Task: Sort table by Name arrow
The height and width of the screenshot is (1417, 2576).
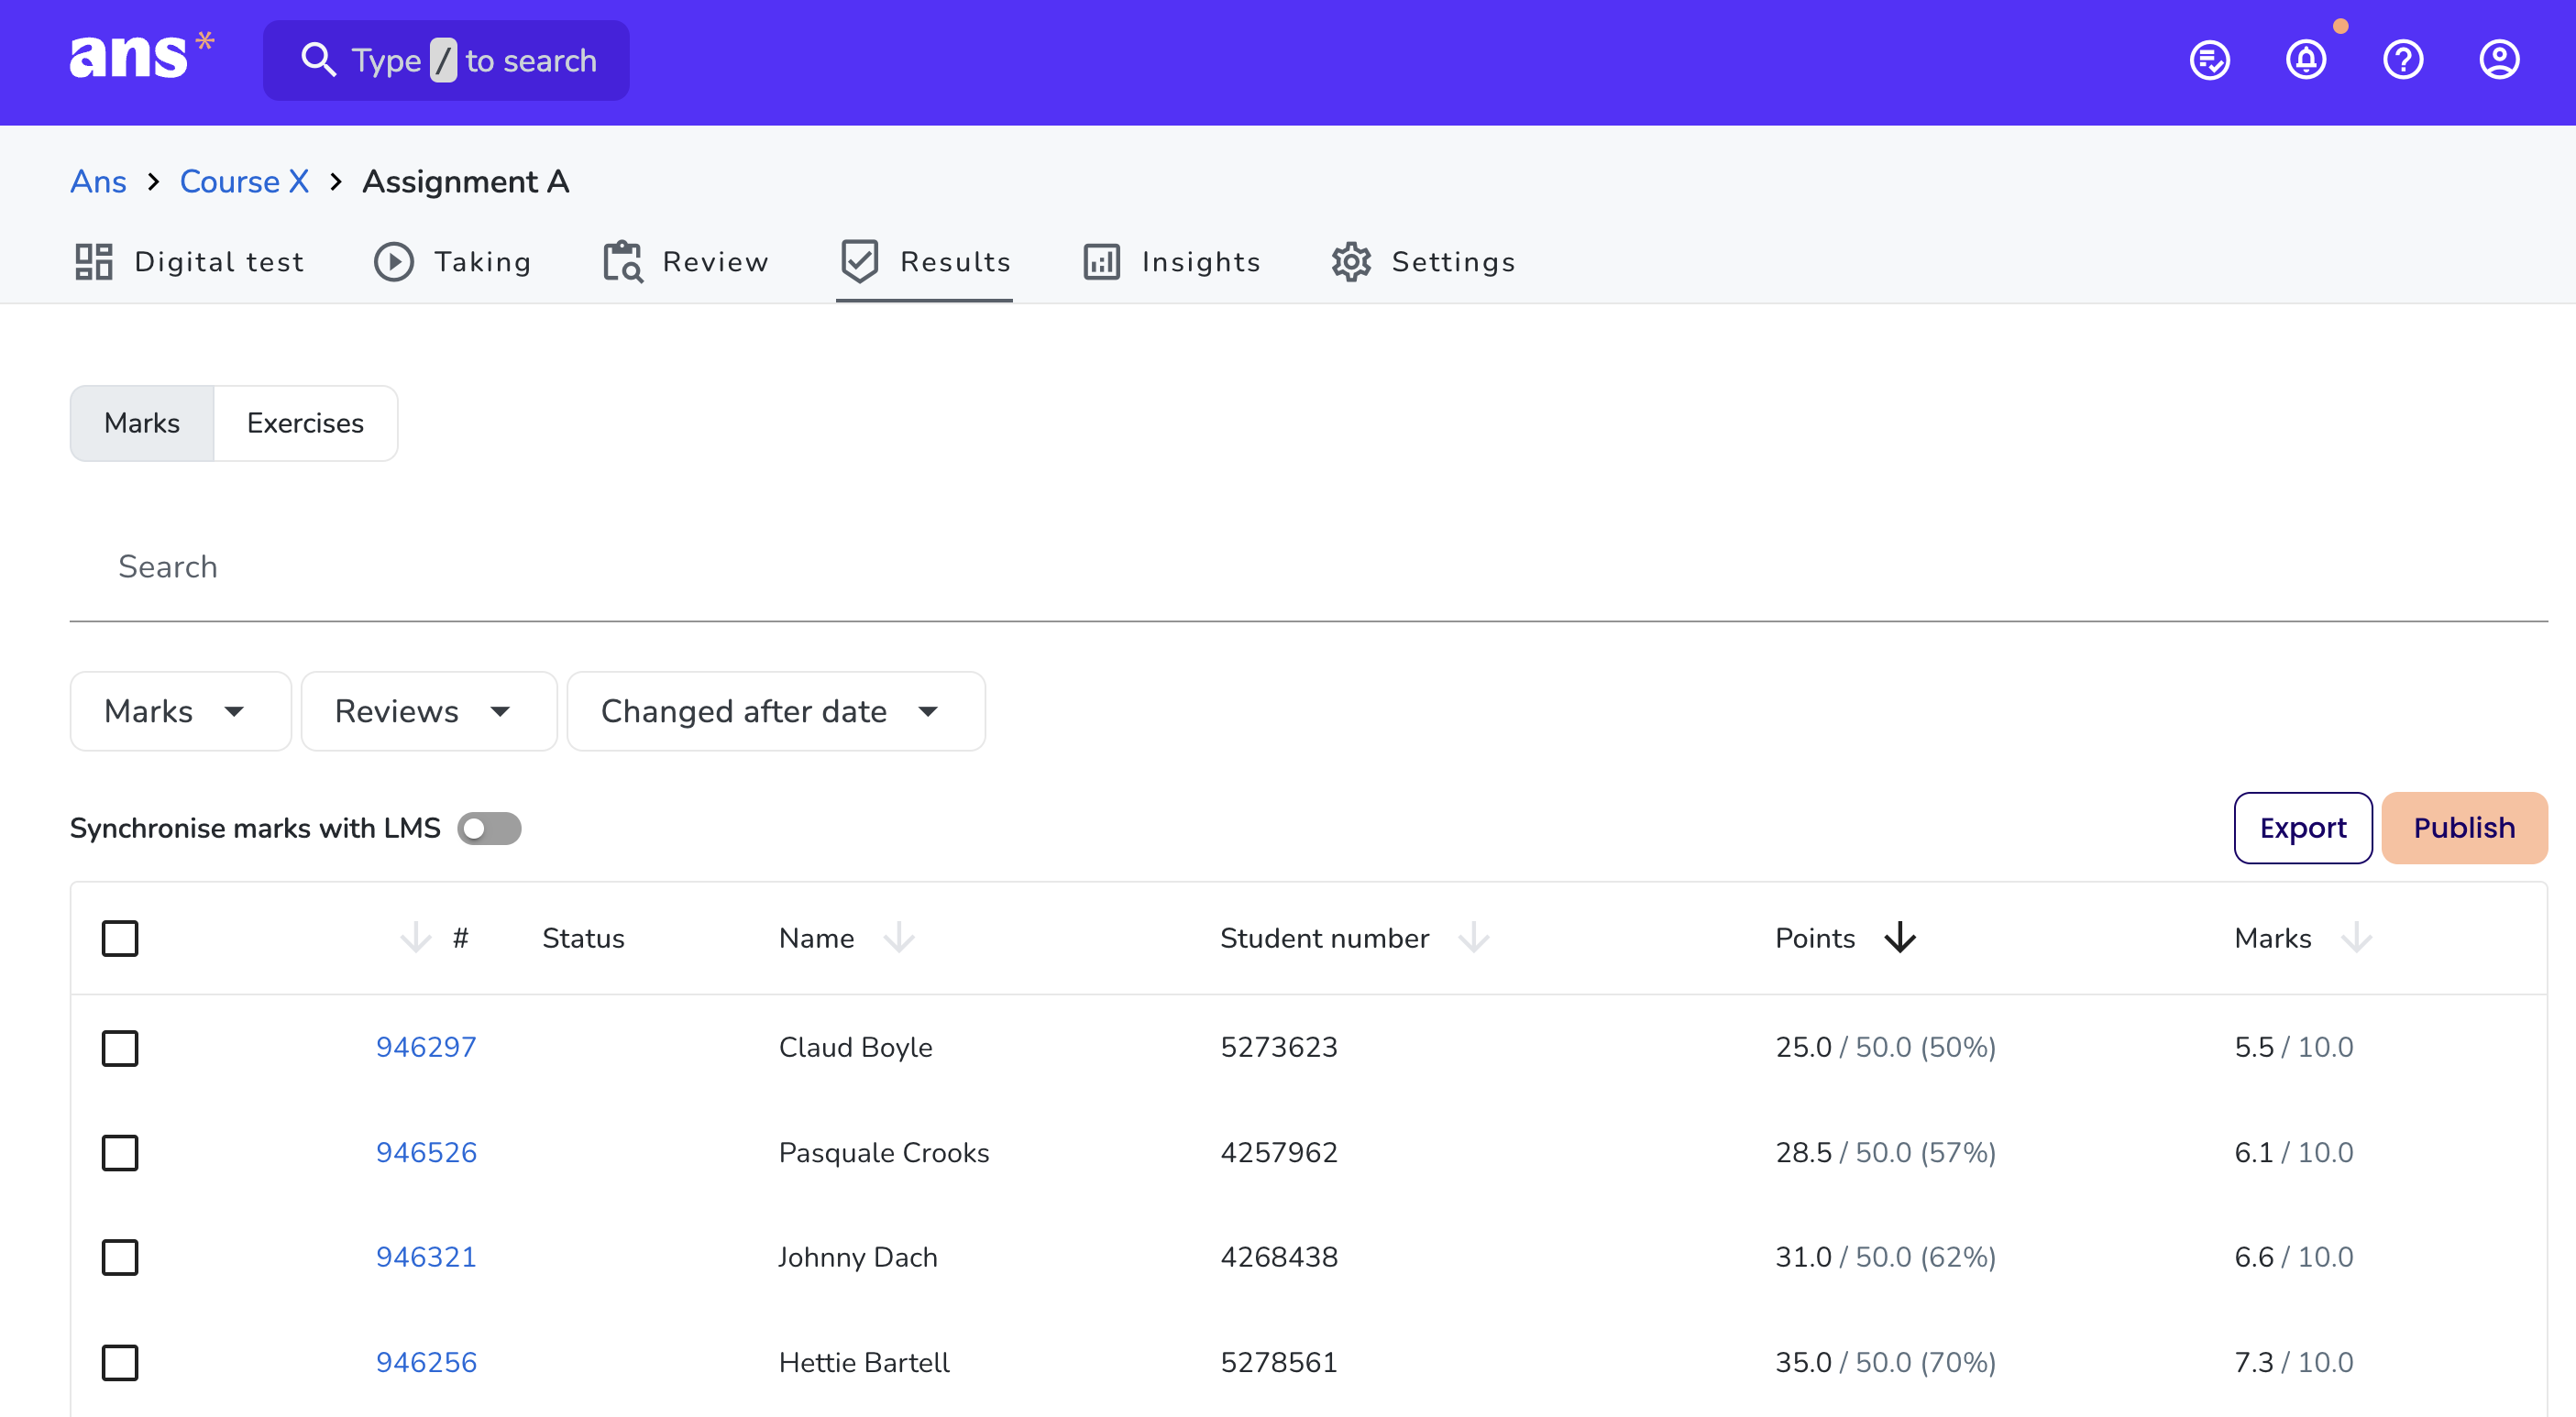Action: (x=899, y=938)
